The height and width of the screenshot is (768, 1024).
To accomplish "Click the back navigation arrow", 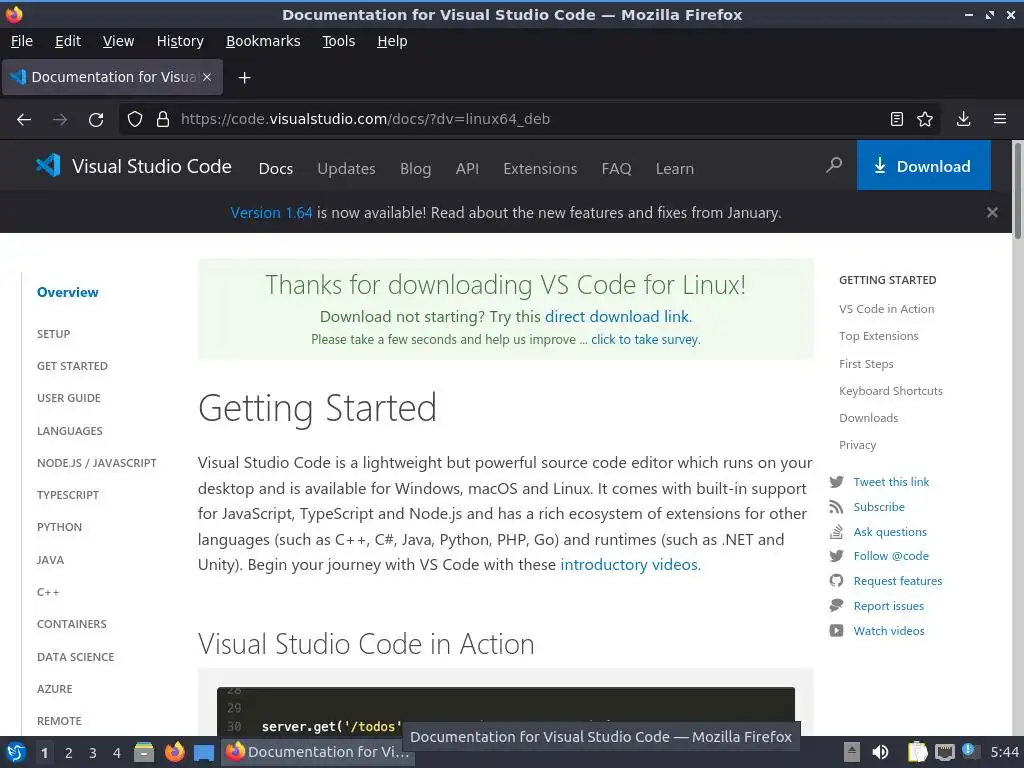I will click(x=24, y=120).
